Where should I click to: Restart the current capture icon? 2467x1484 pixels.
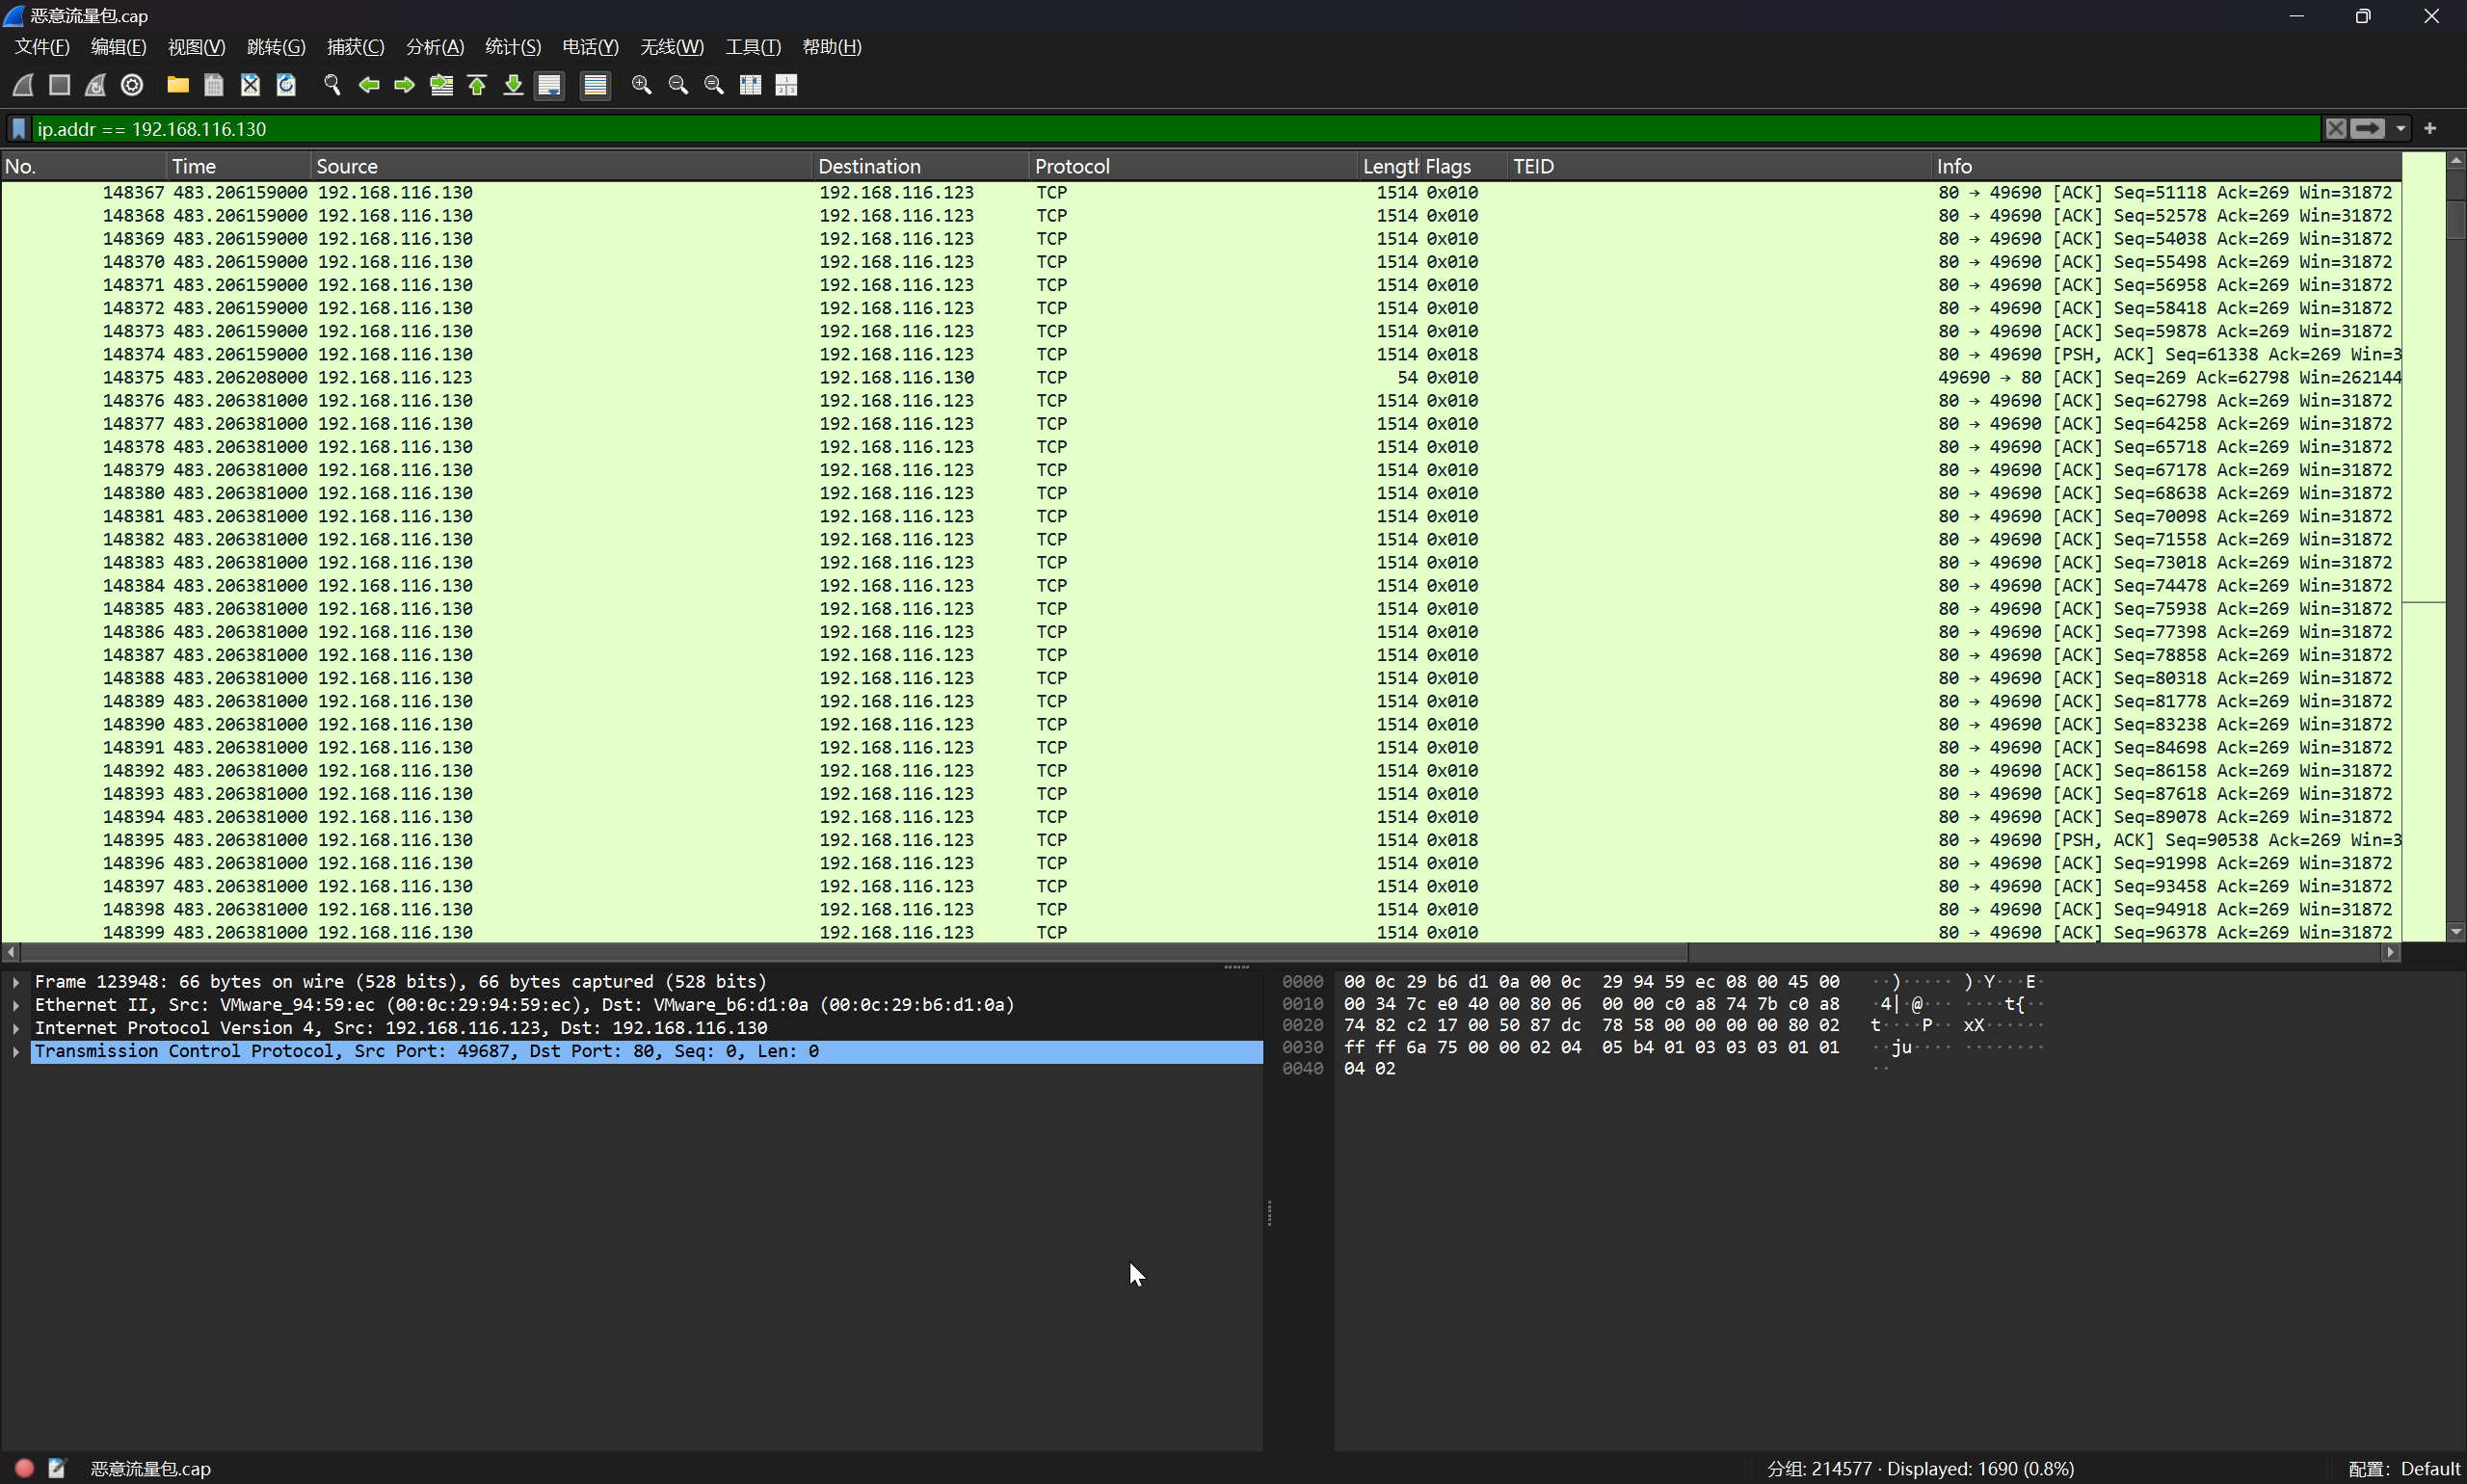[95, 85]
